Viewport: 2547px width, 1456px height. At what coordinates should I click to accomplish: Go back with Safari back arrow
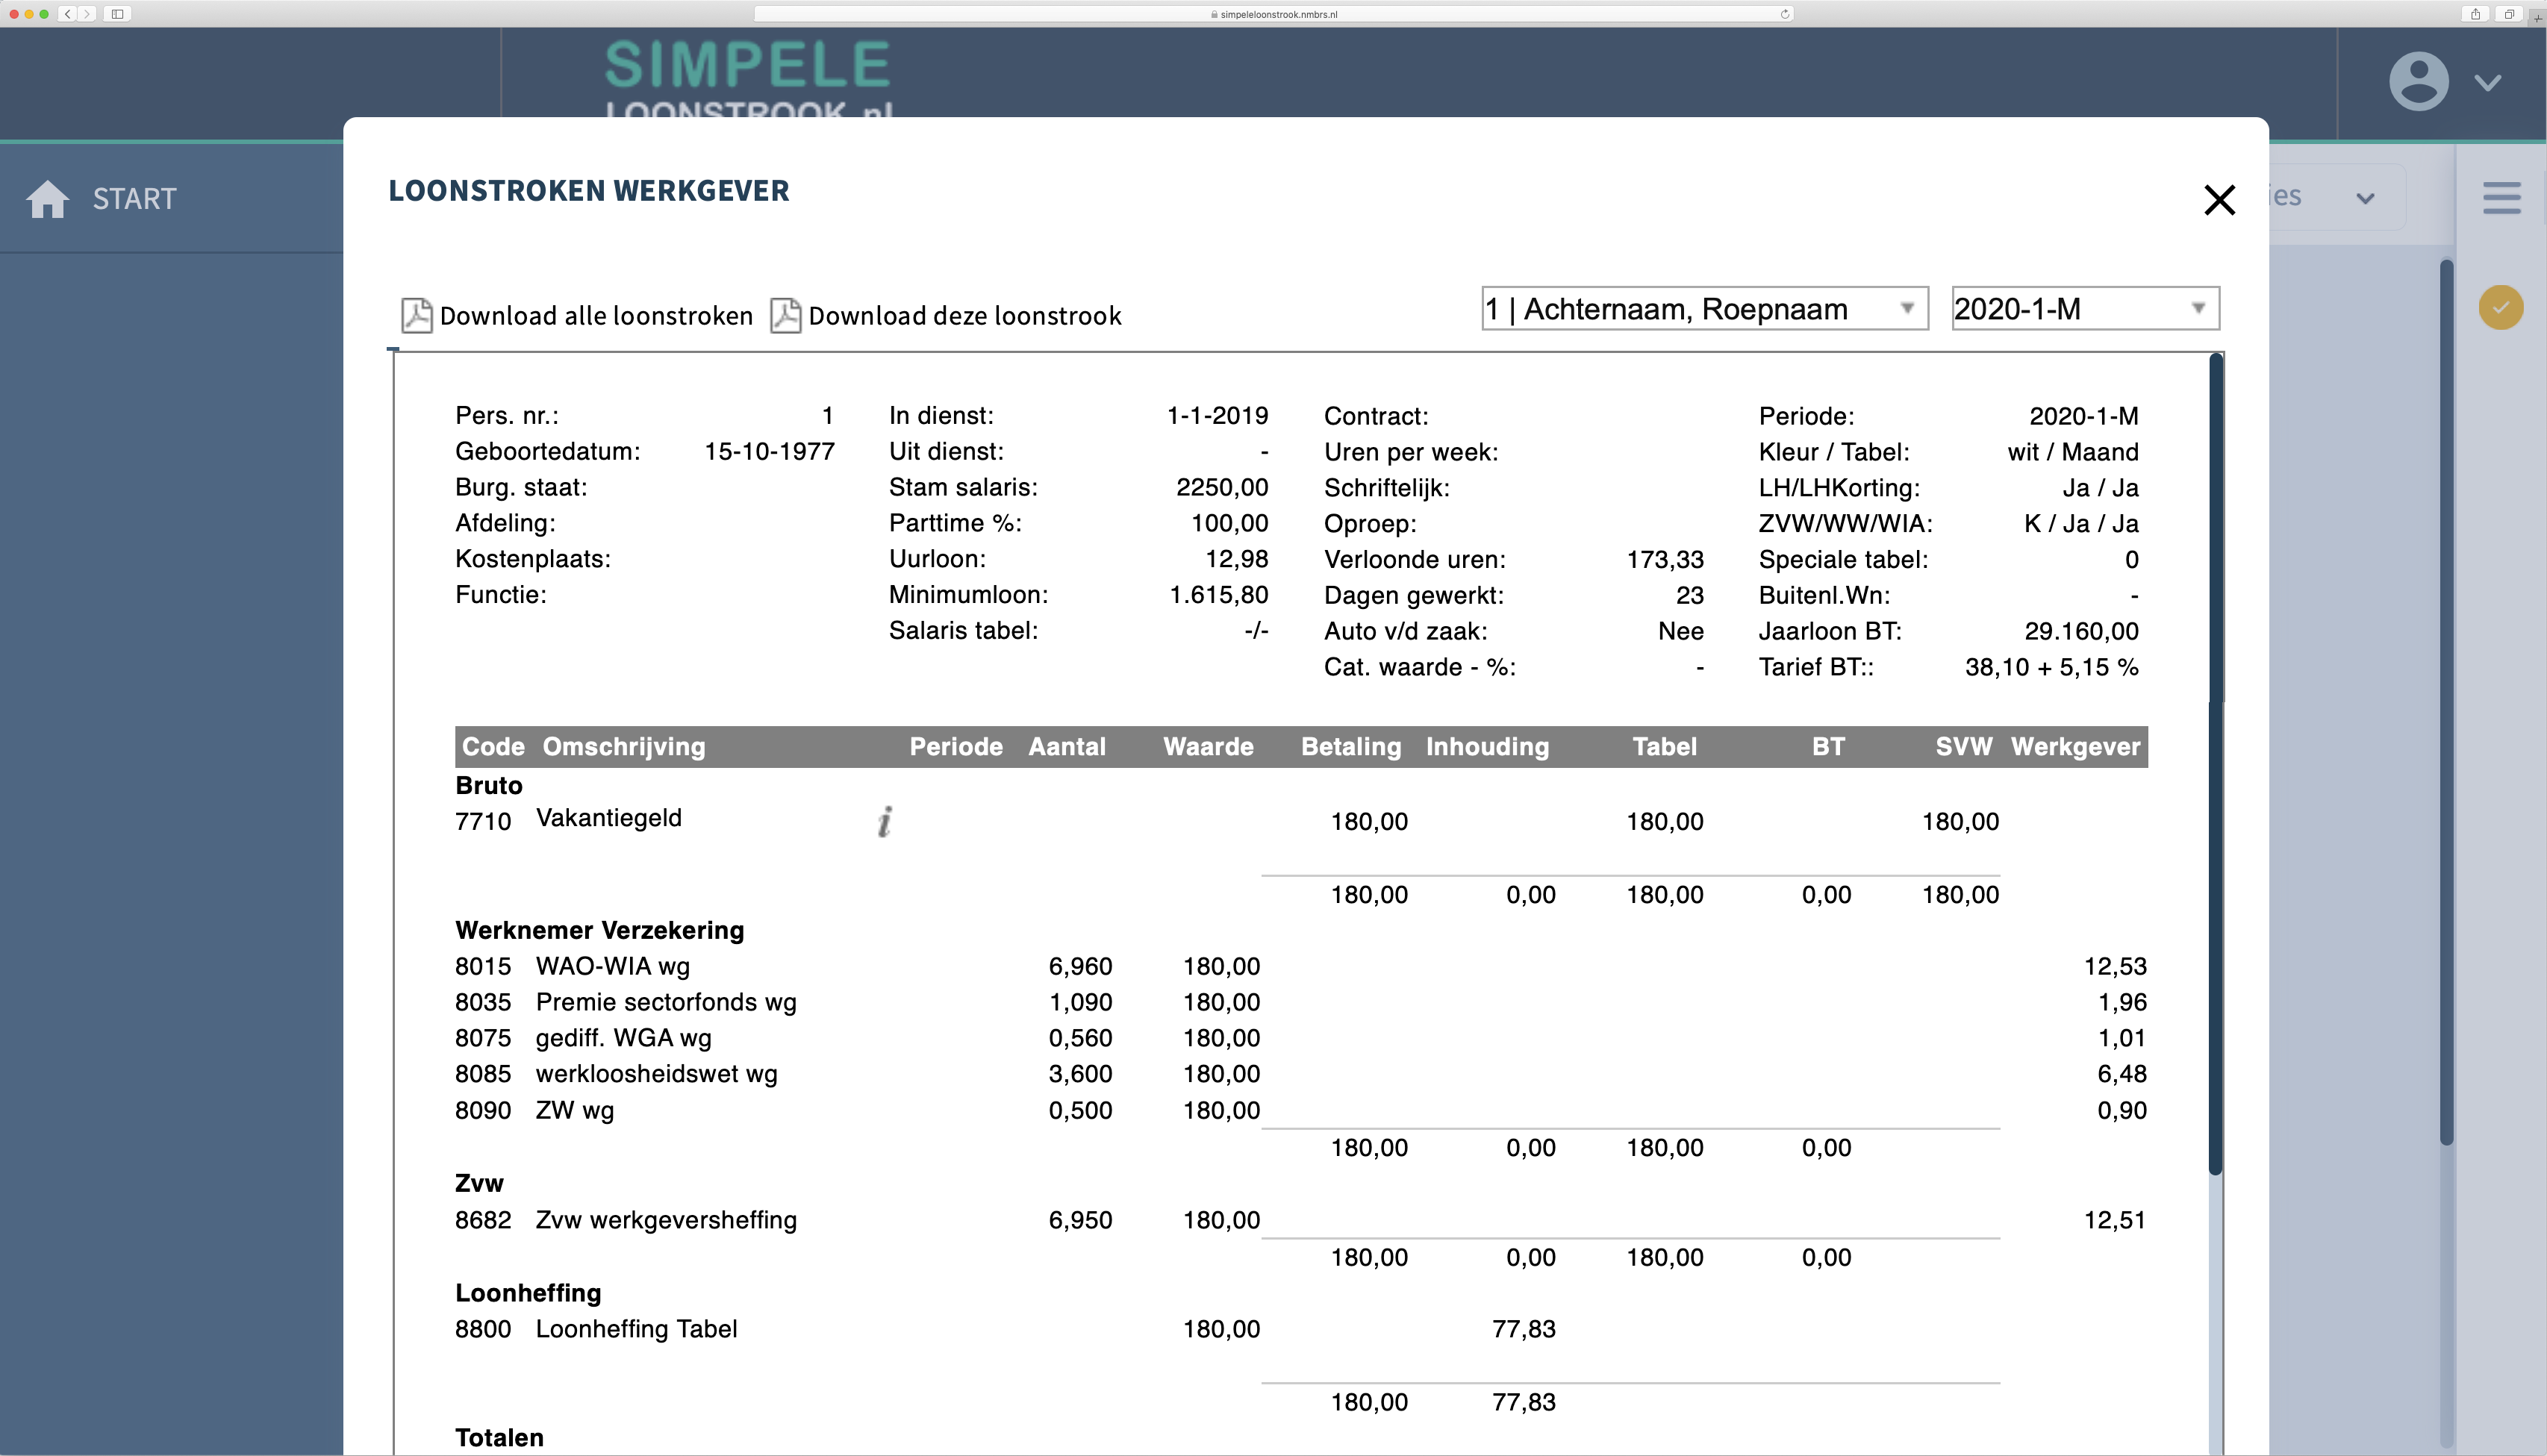[68, 14]
